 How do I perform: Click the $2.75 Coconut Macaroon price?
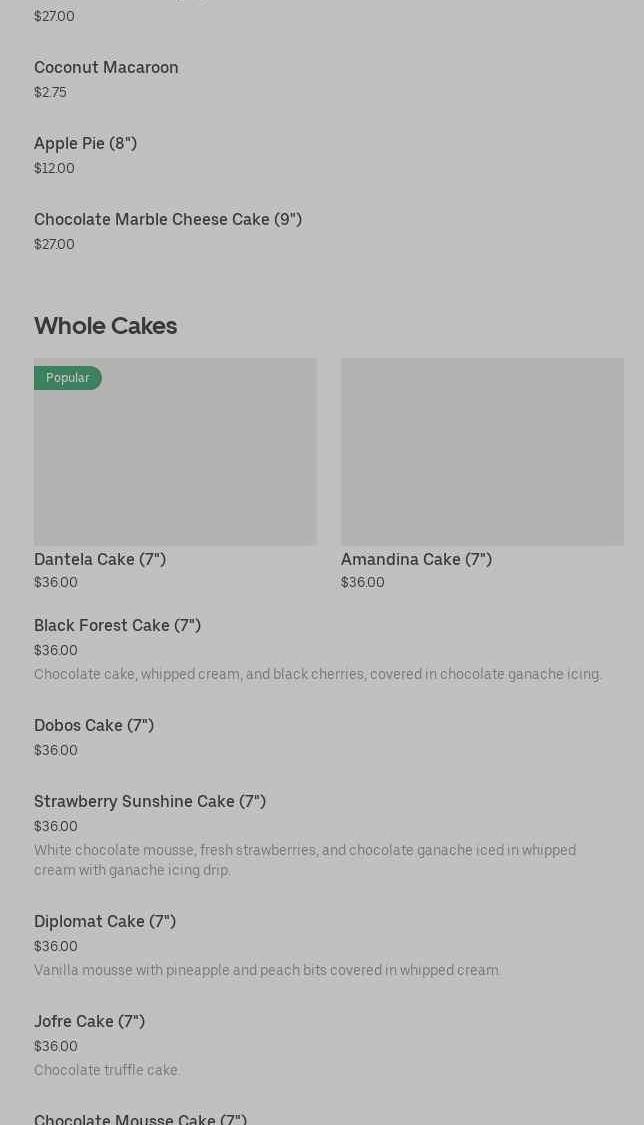50,93
